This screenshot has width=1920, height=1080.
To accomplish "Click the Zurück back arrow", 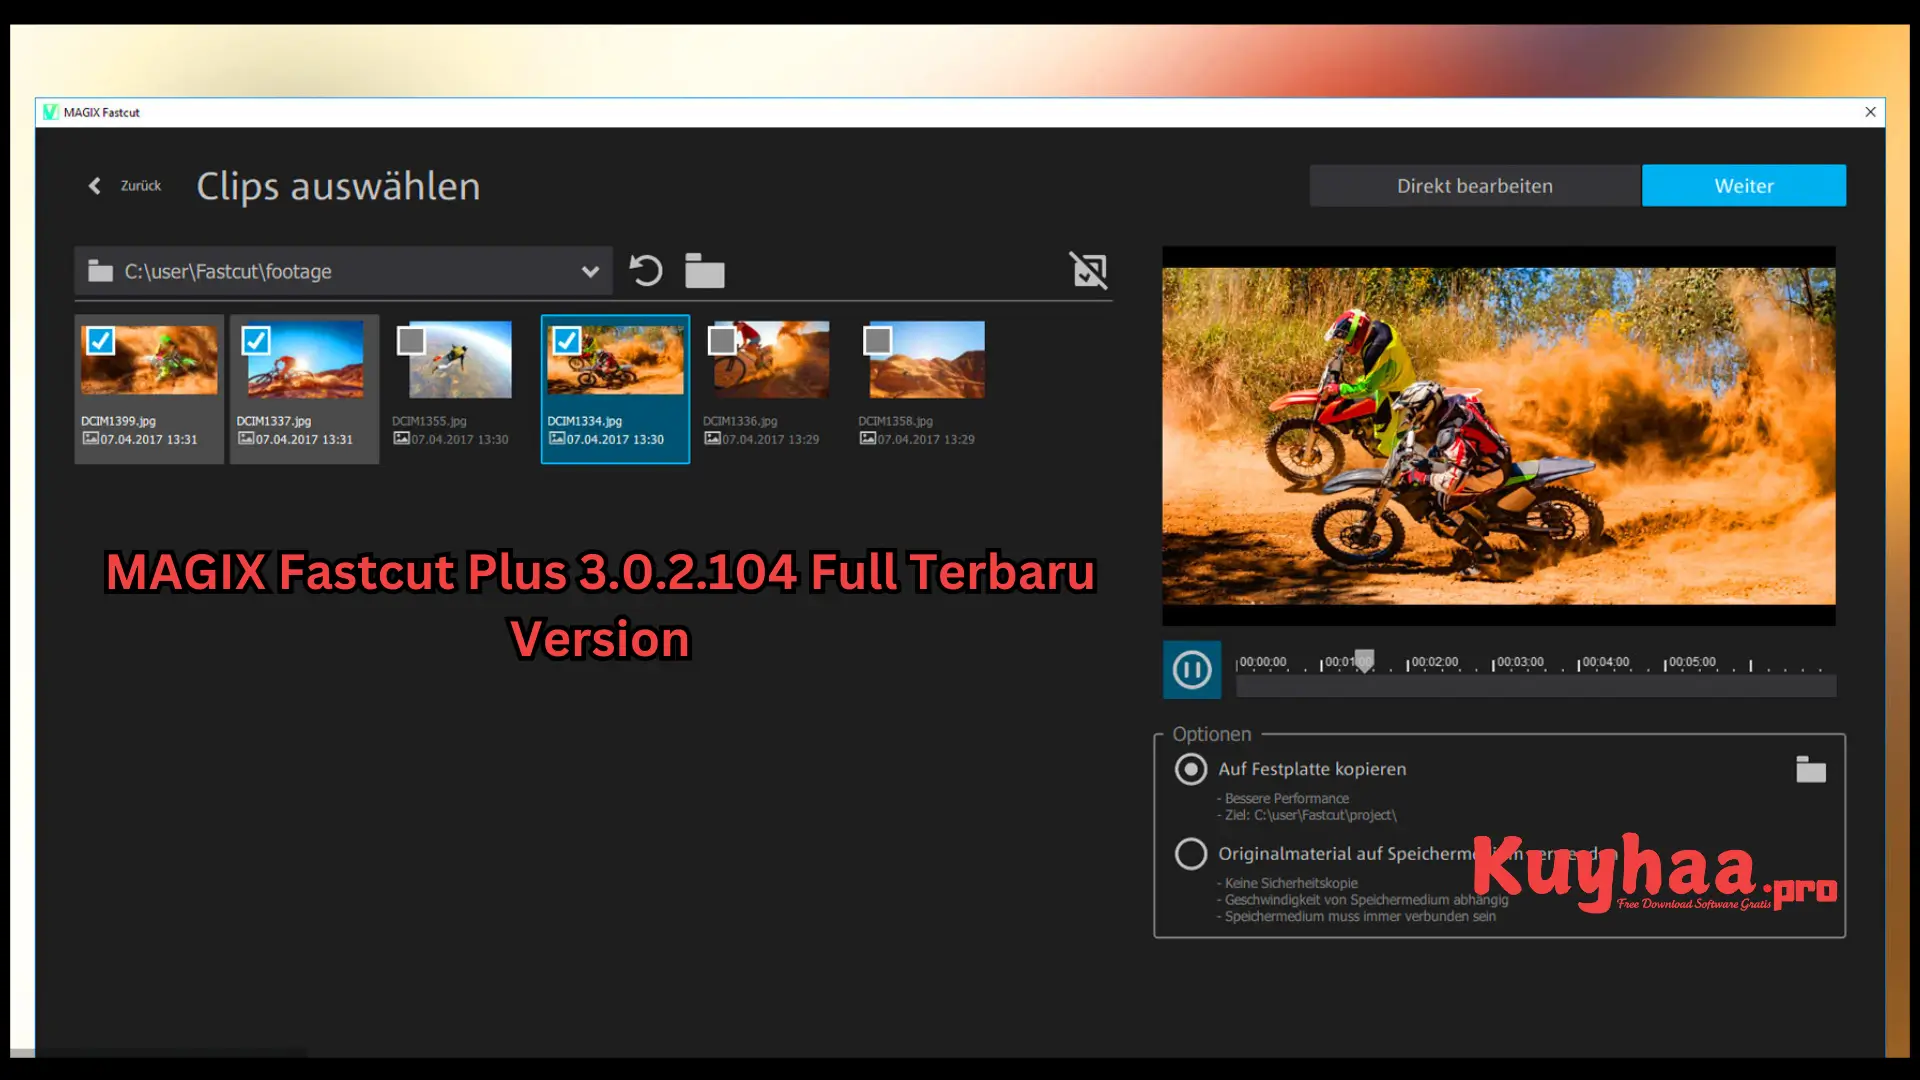I will click(95, 186).
